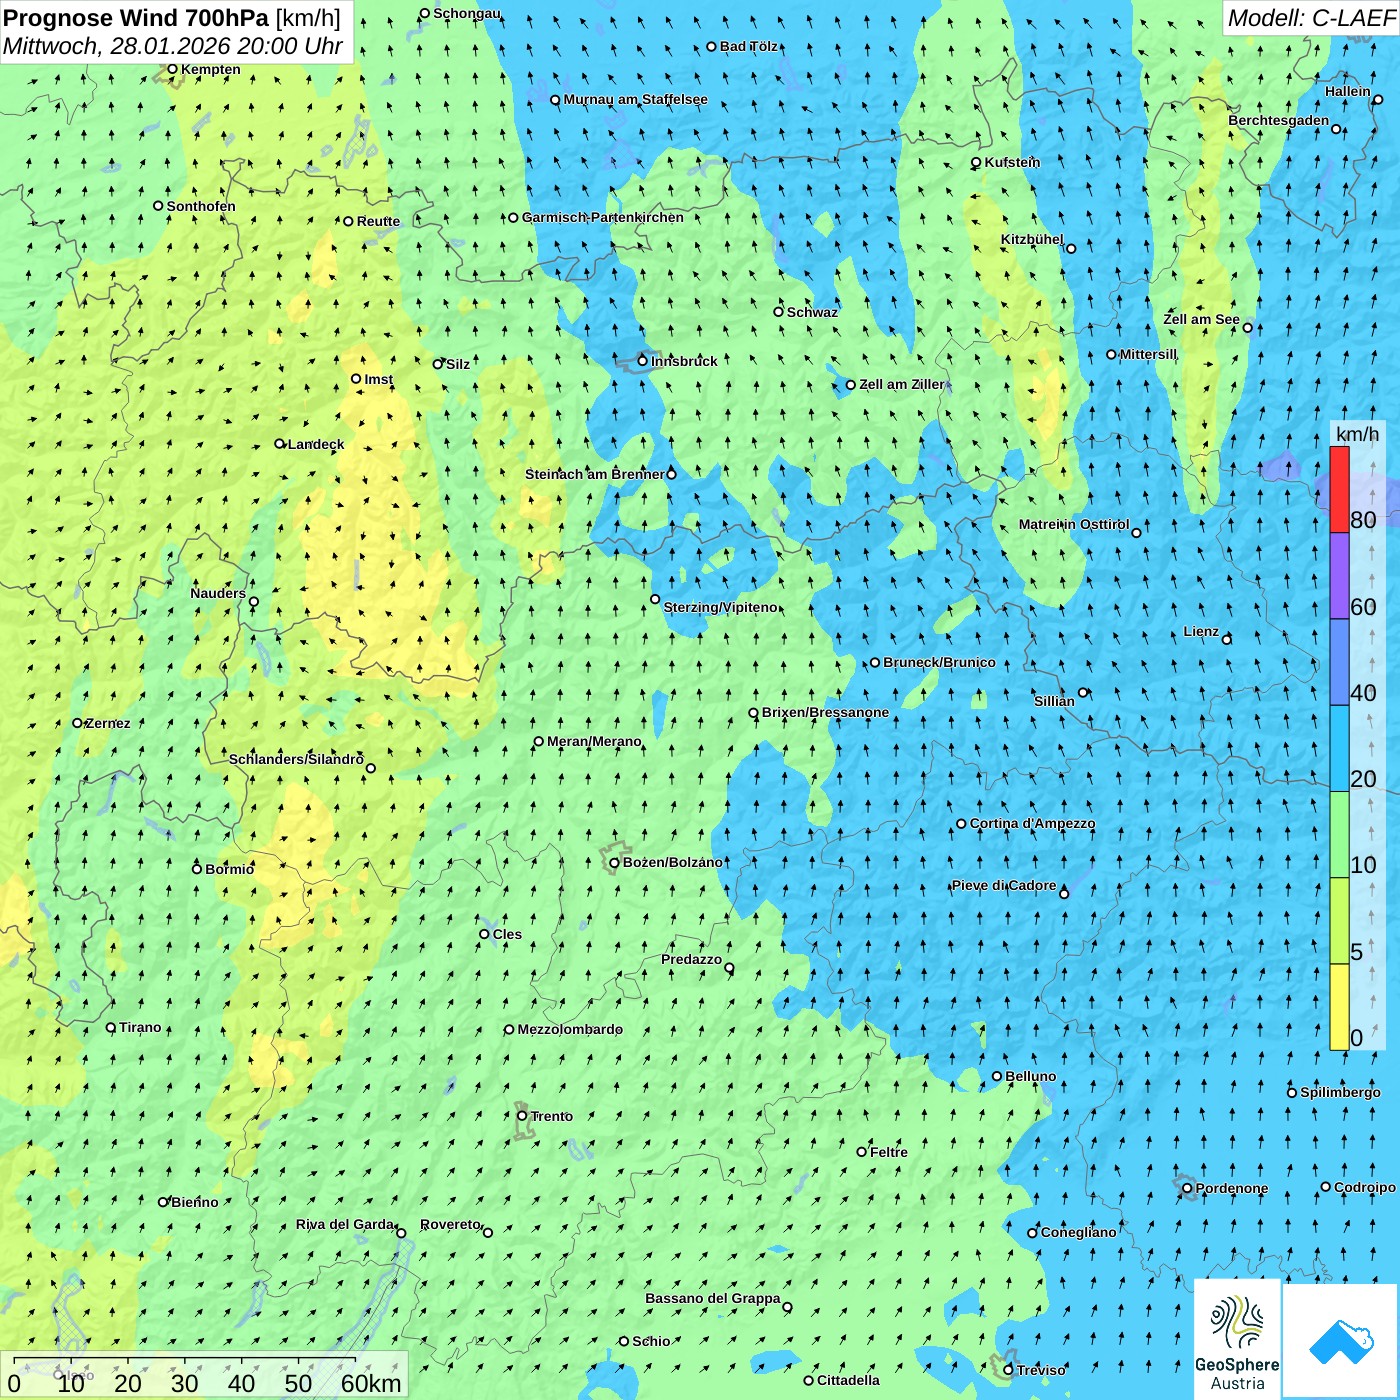
Task: Click the Lienz label
Action: [1201, 631]
